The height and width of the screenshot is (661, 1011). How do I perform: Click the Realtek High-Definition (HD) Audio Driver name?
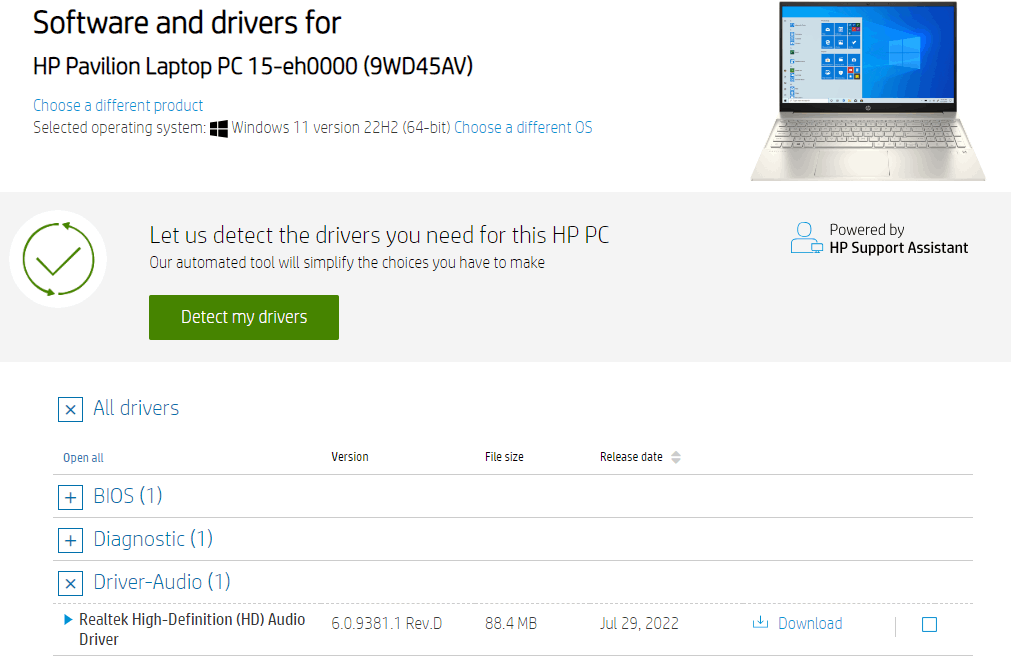click(192, 629)
